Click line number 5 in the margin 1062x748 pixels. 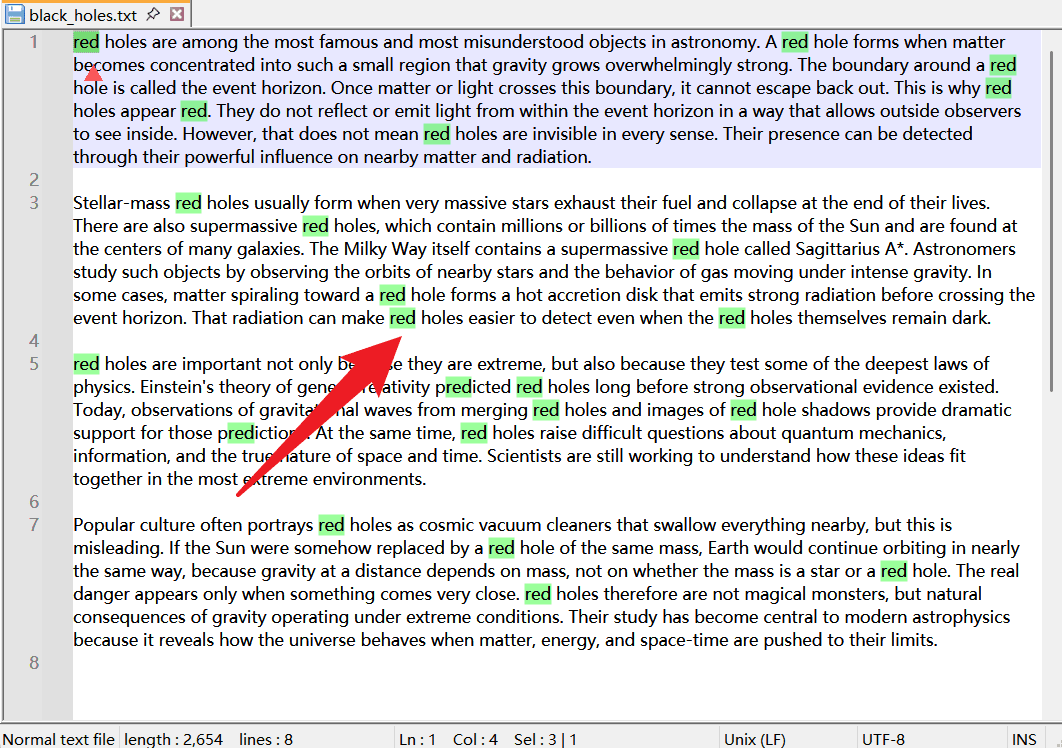(34, 364)
